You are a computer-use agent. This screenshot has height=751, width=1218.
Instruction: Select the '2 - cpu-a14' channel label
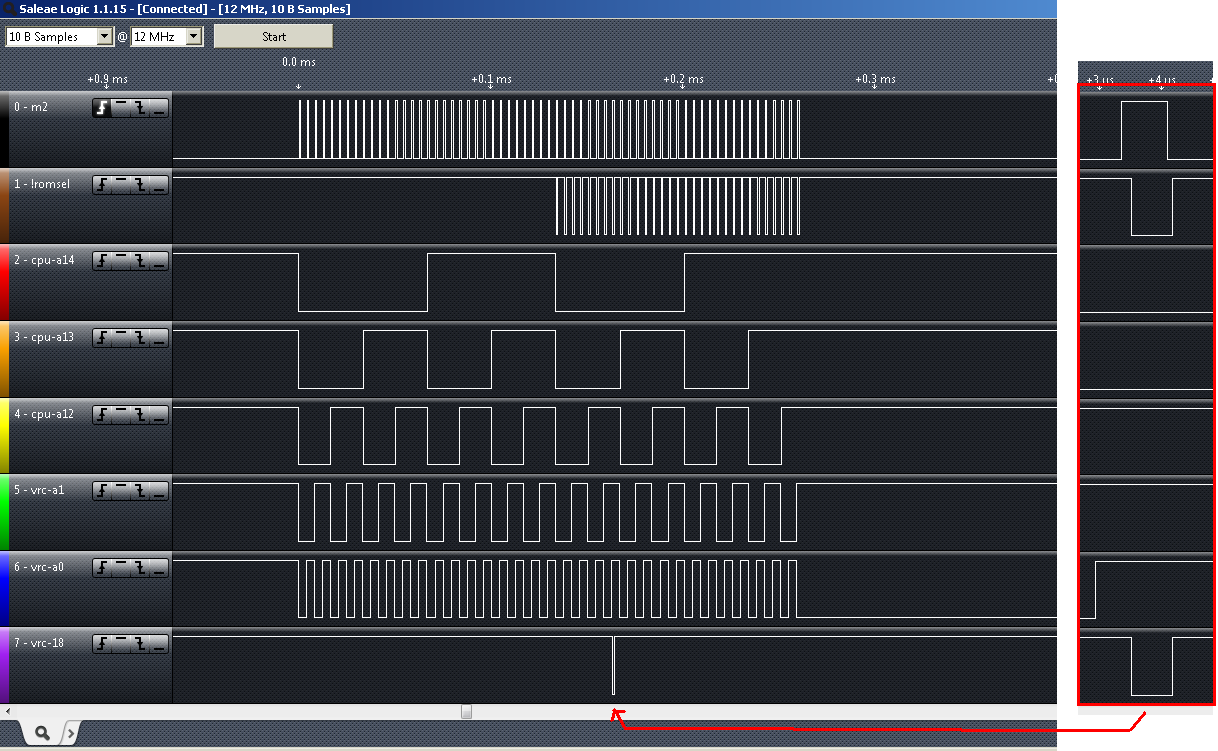[44, 260]
